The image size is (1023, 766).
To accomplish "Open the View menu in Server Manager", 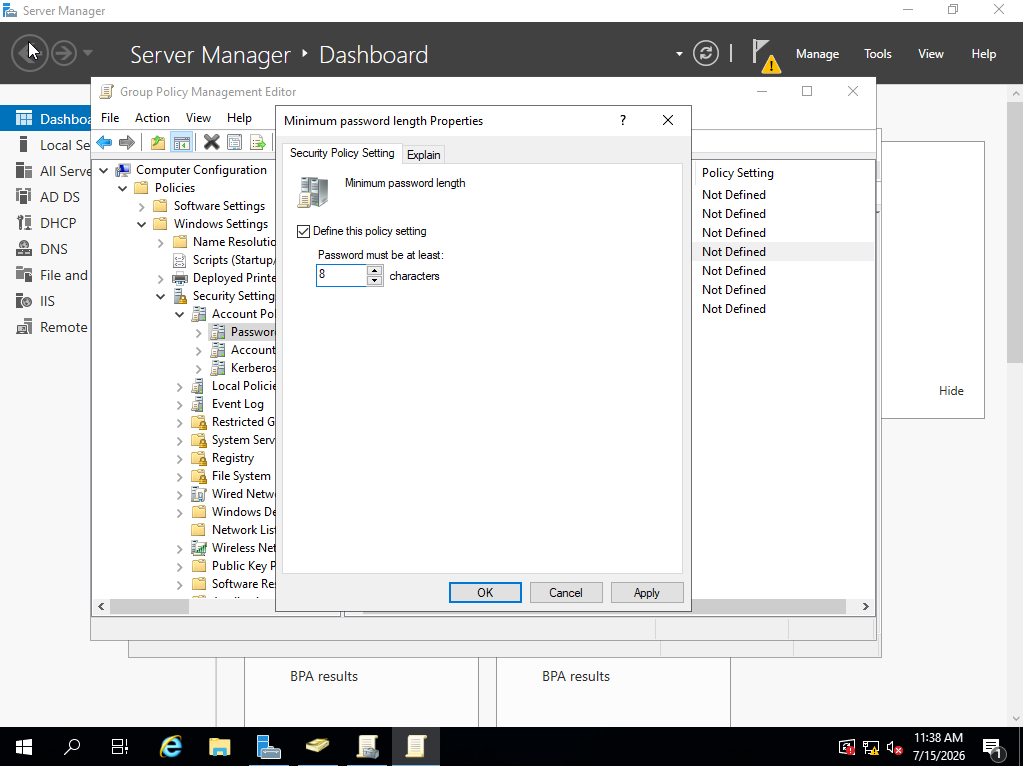I will click(930, 54).
